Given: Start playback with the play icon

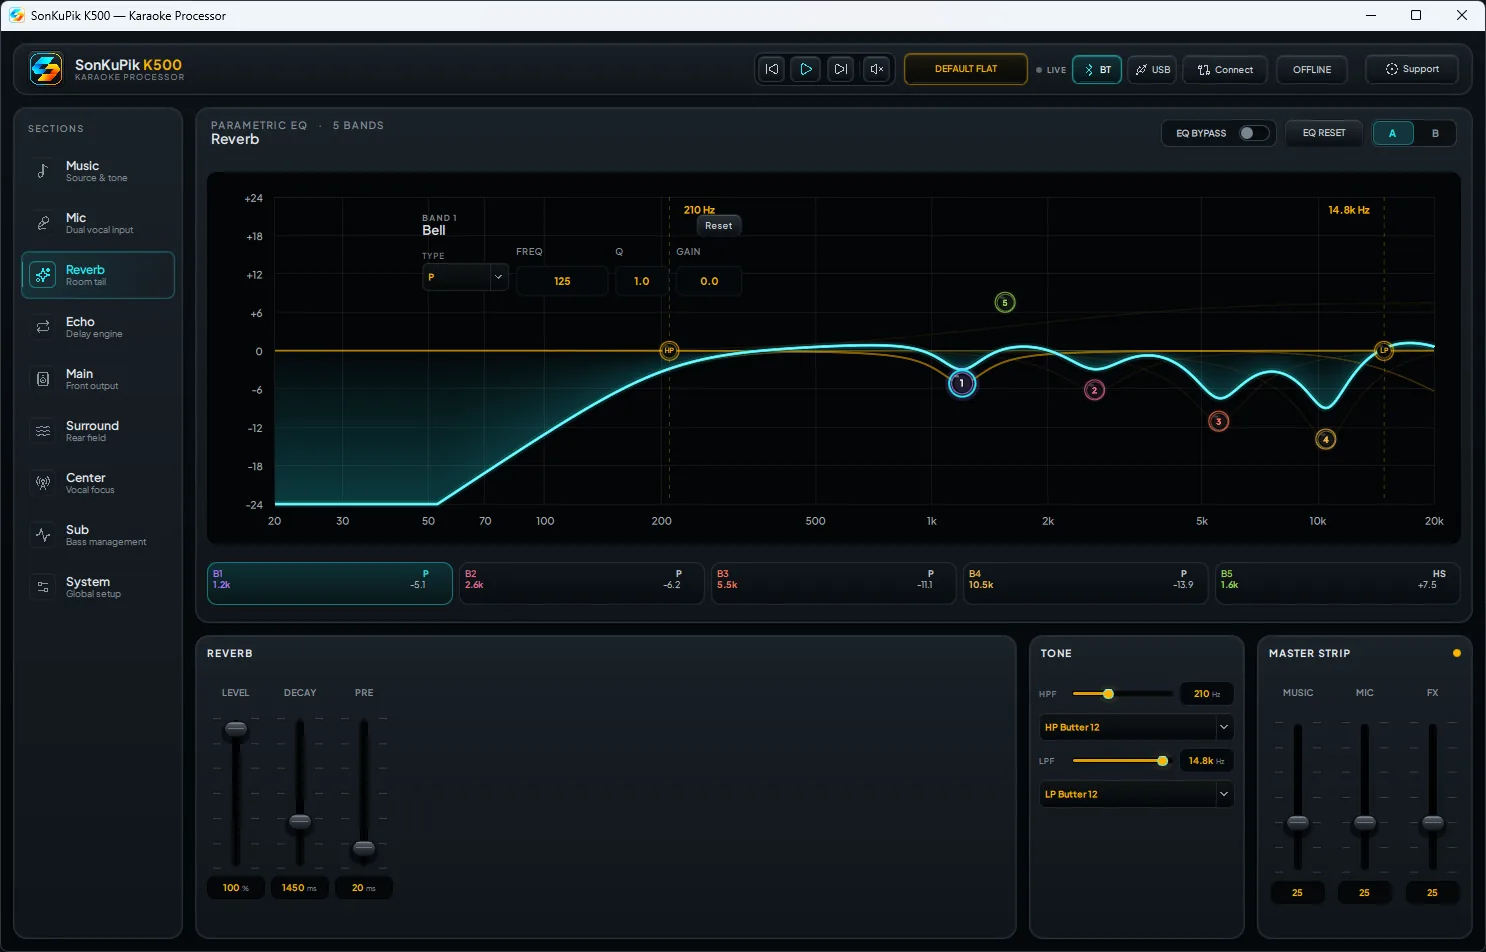Looking at the screenshot, I should click(x=806, y=69).
